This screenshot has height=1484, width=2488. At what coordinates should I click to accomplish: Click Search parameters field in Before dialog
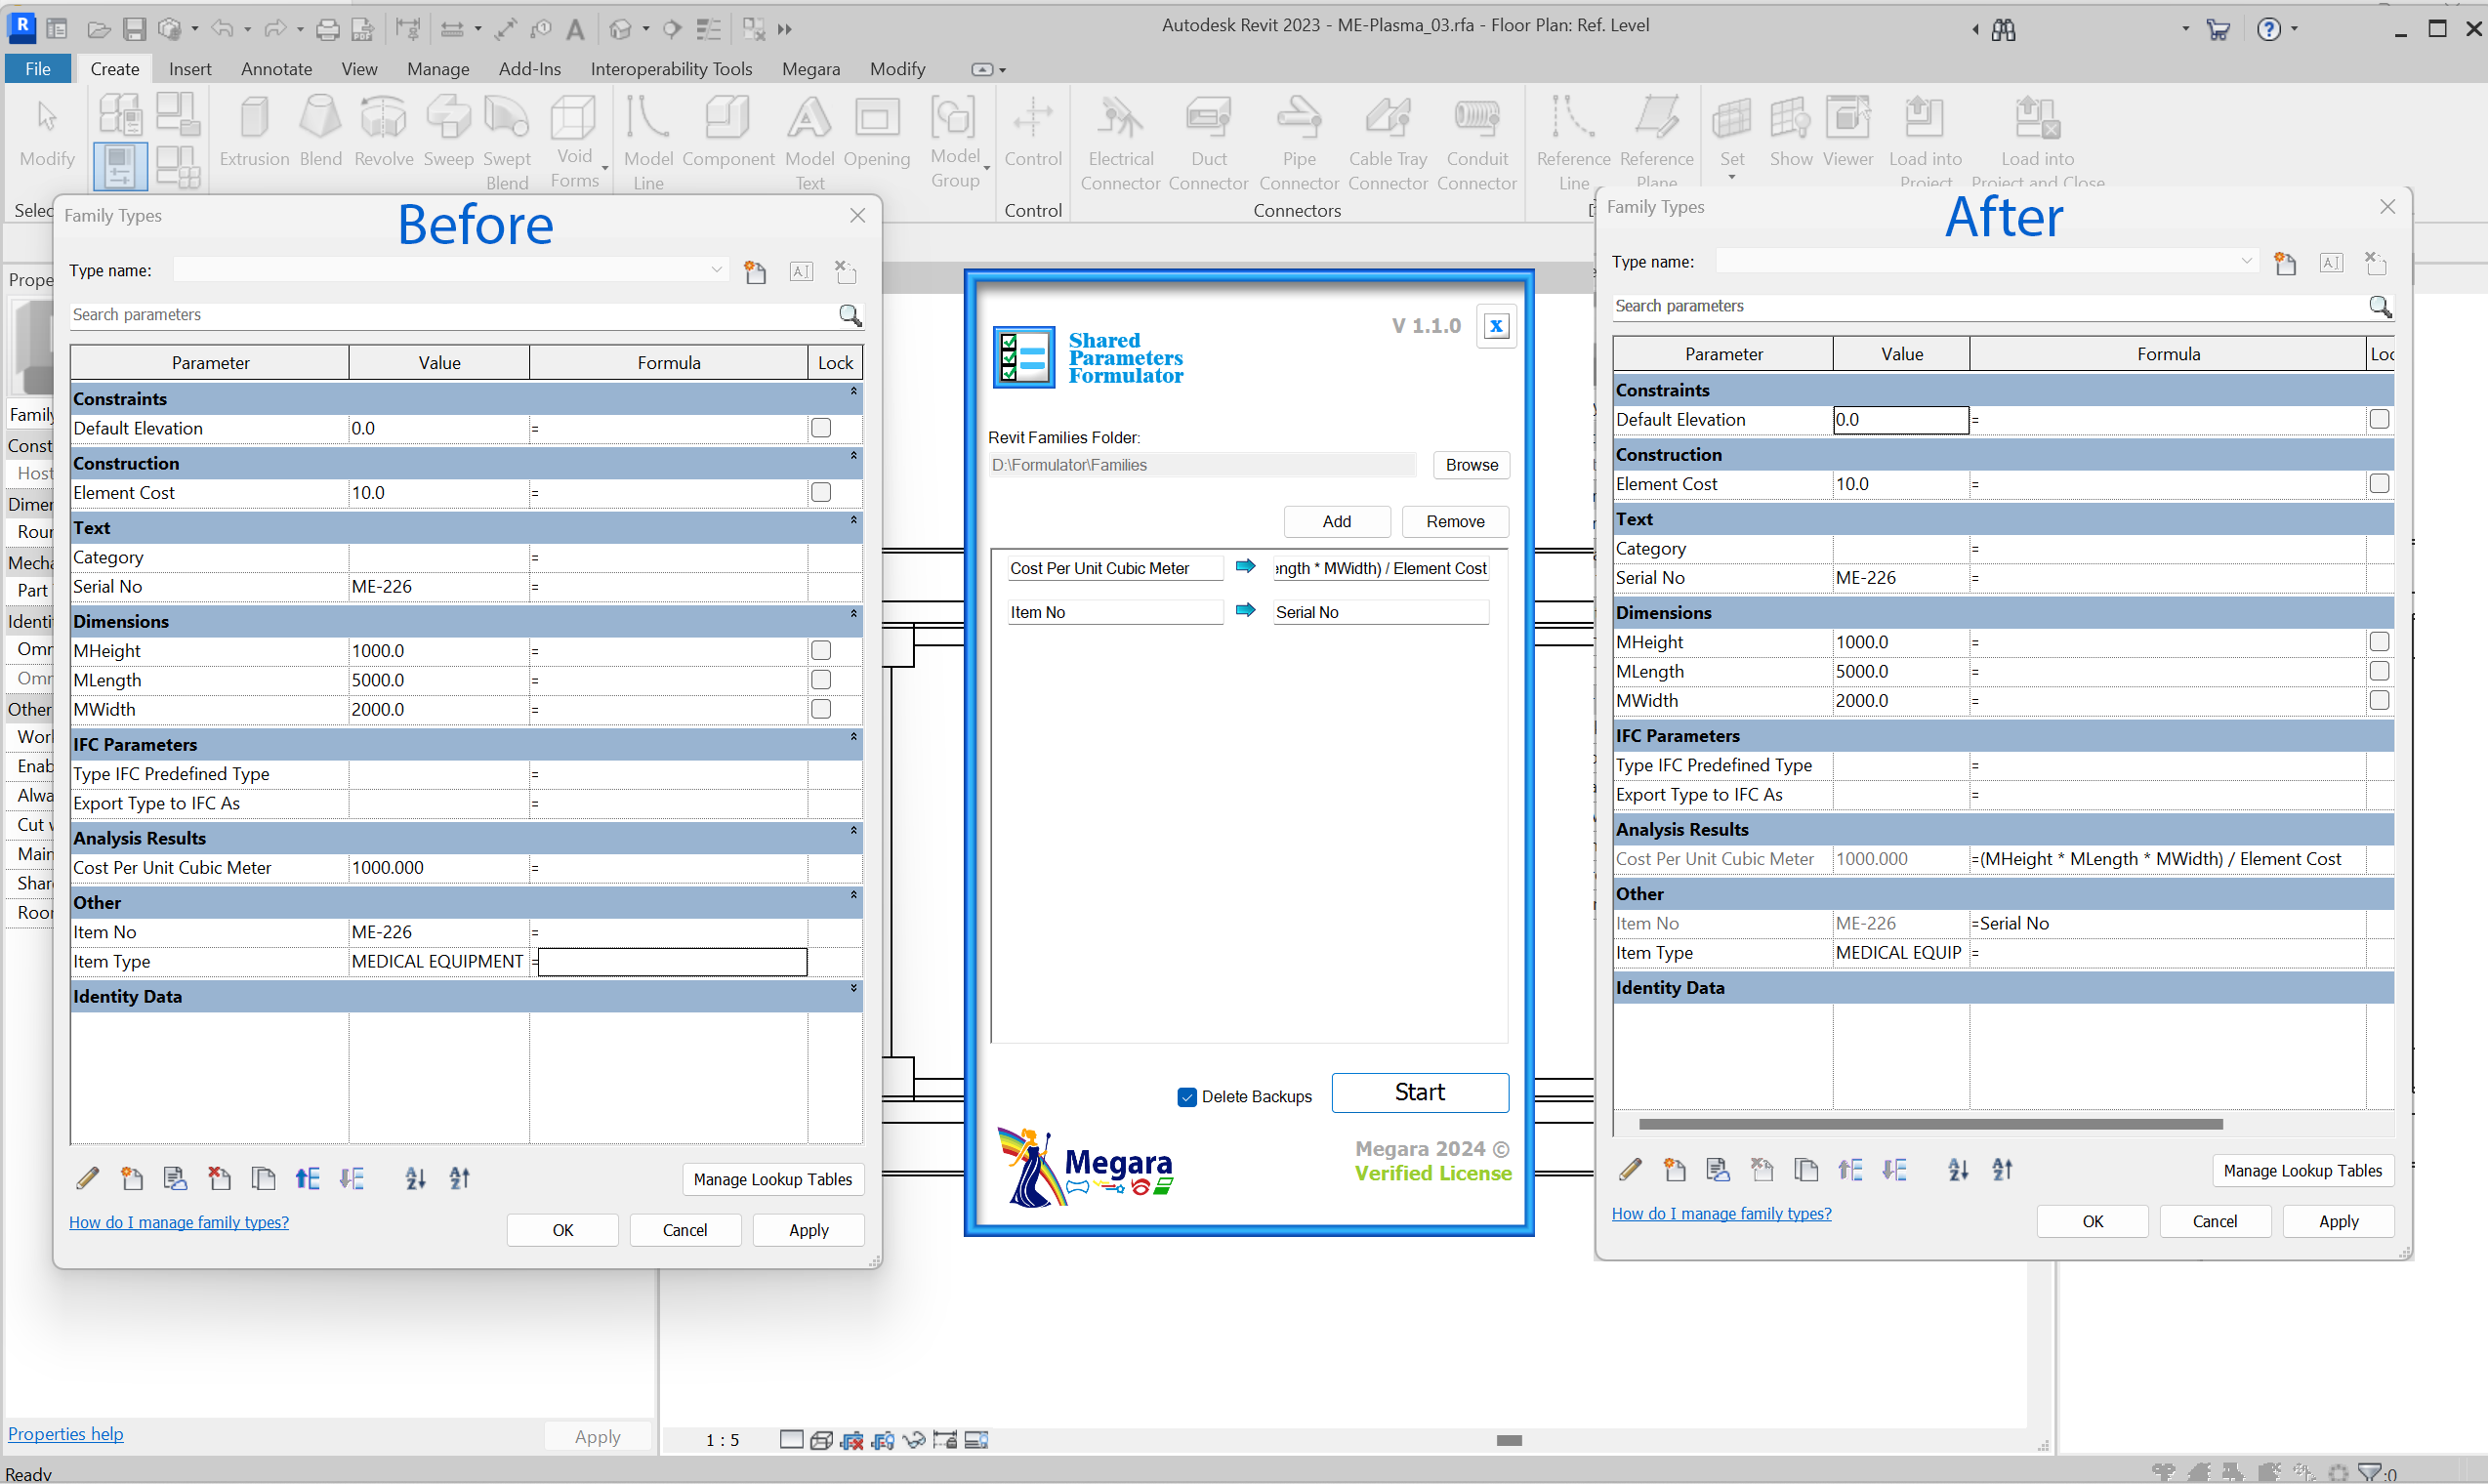450,315
